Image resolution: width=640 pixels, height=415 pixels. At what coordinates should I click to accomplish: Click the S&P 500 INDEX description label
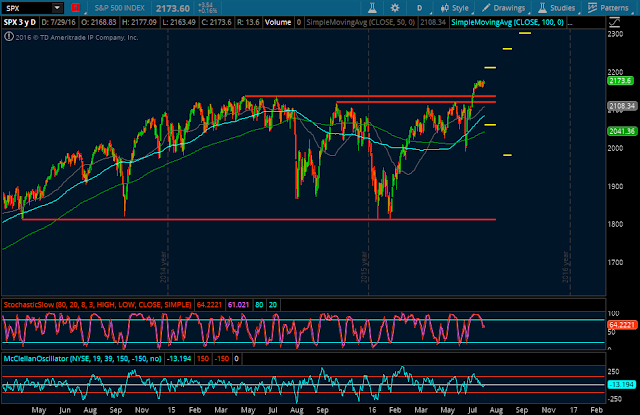click(x=120, y=8)
